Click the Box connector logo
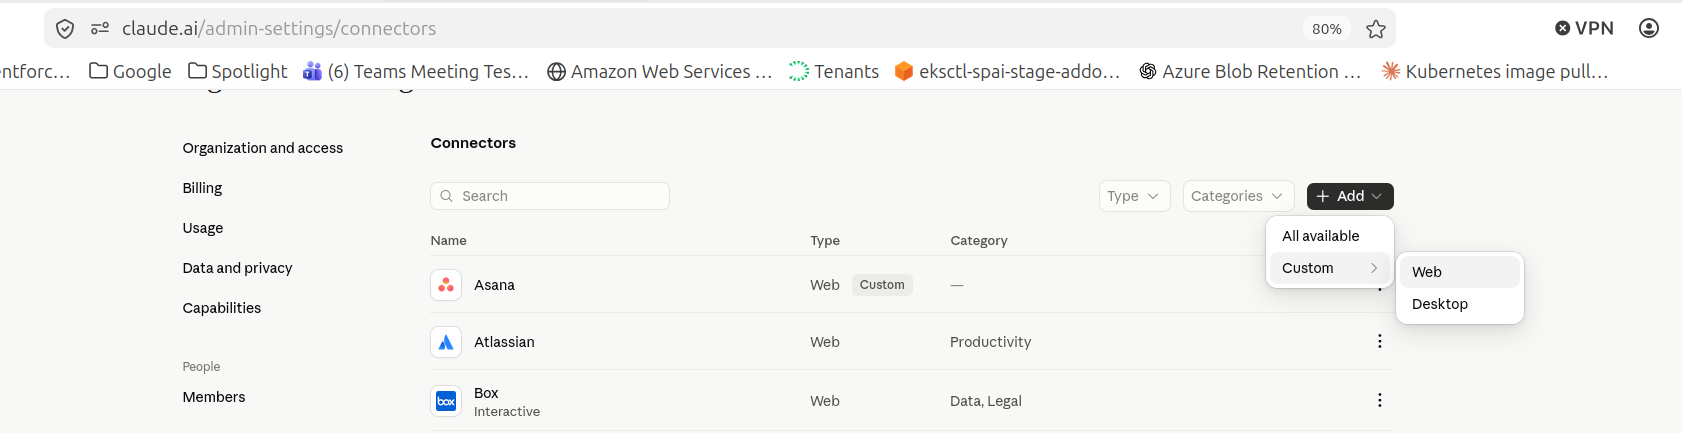Screen dimensions: 1682x433 (446, 401)
